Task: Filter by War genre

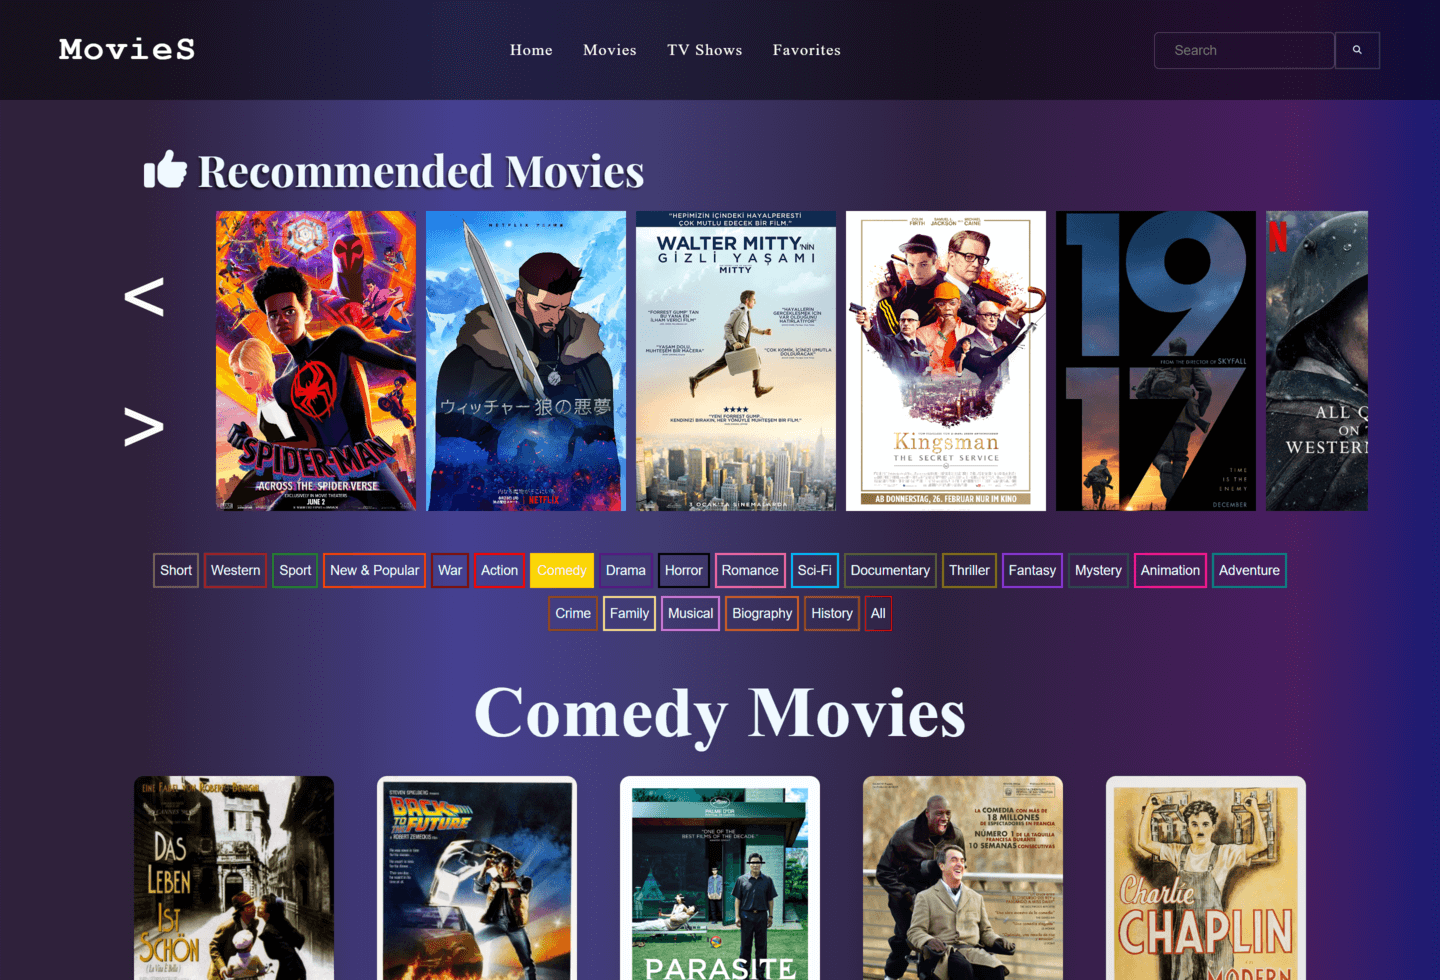Action: pyautogui.click(x=450, y=570)
